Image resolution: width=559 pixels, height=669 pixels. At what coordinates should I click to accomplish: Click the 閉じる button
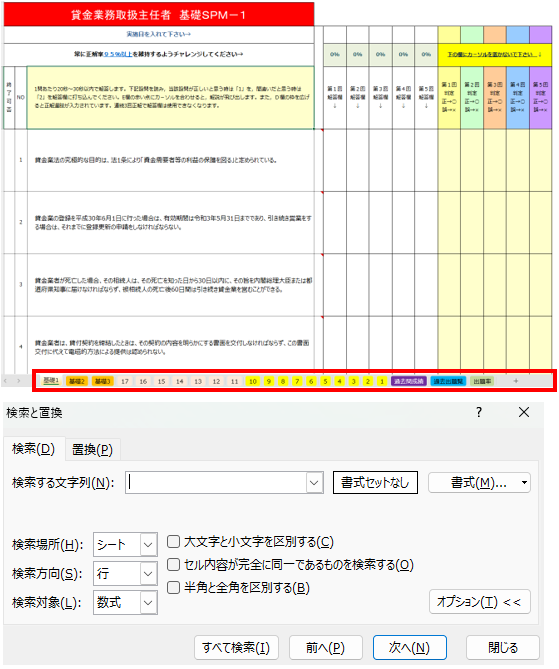pos(503,648)
